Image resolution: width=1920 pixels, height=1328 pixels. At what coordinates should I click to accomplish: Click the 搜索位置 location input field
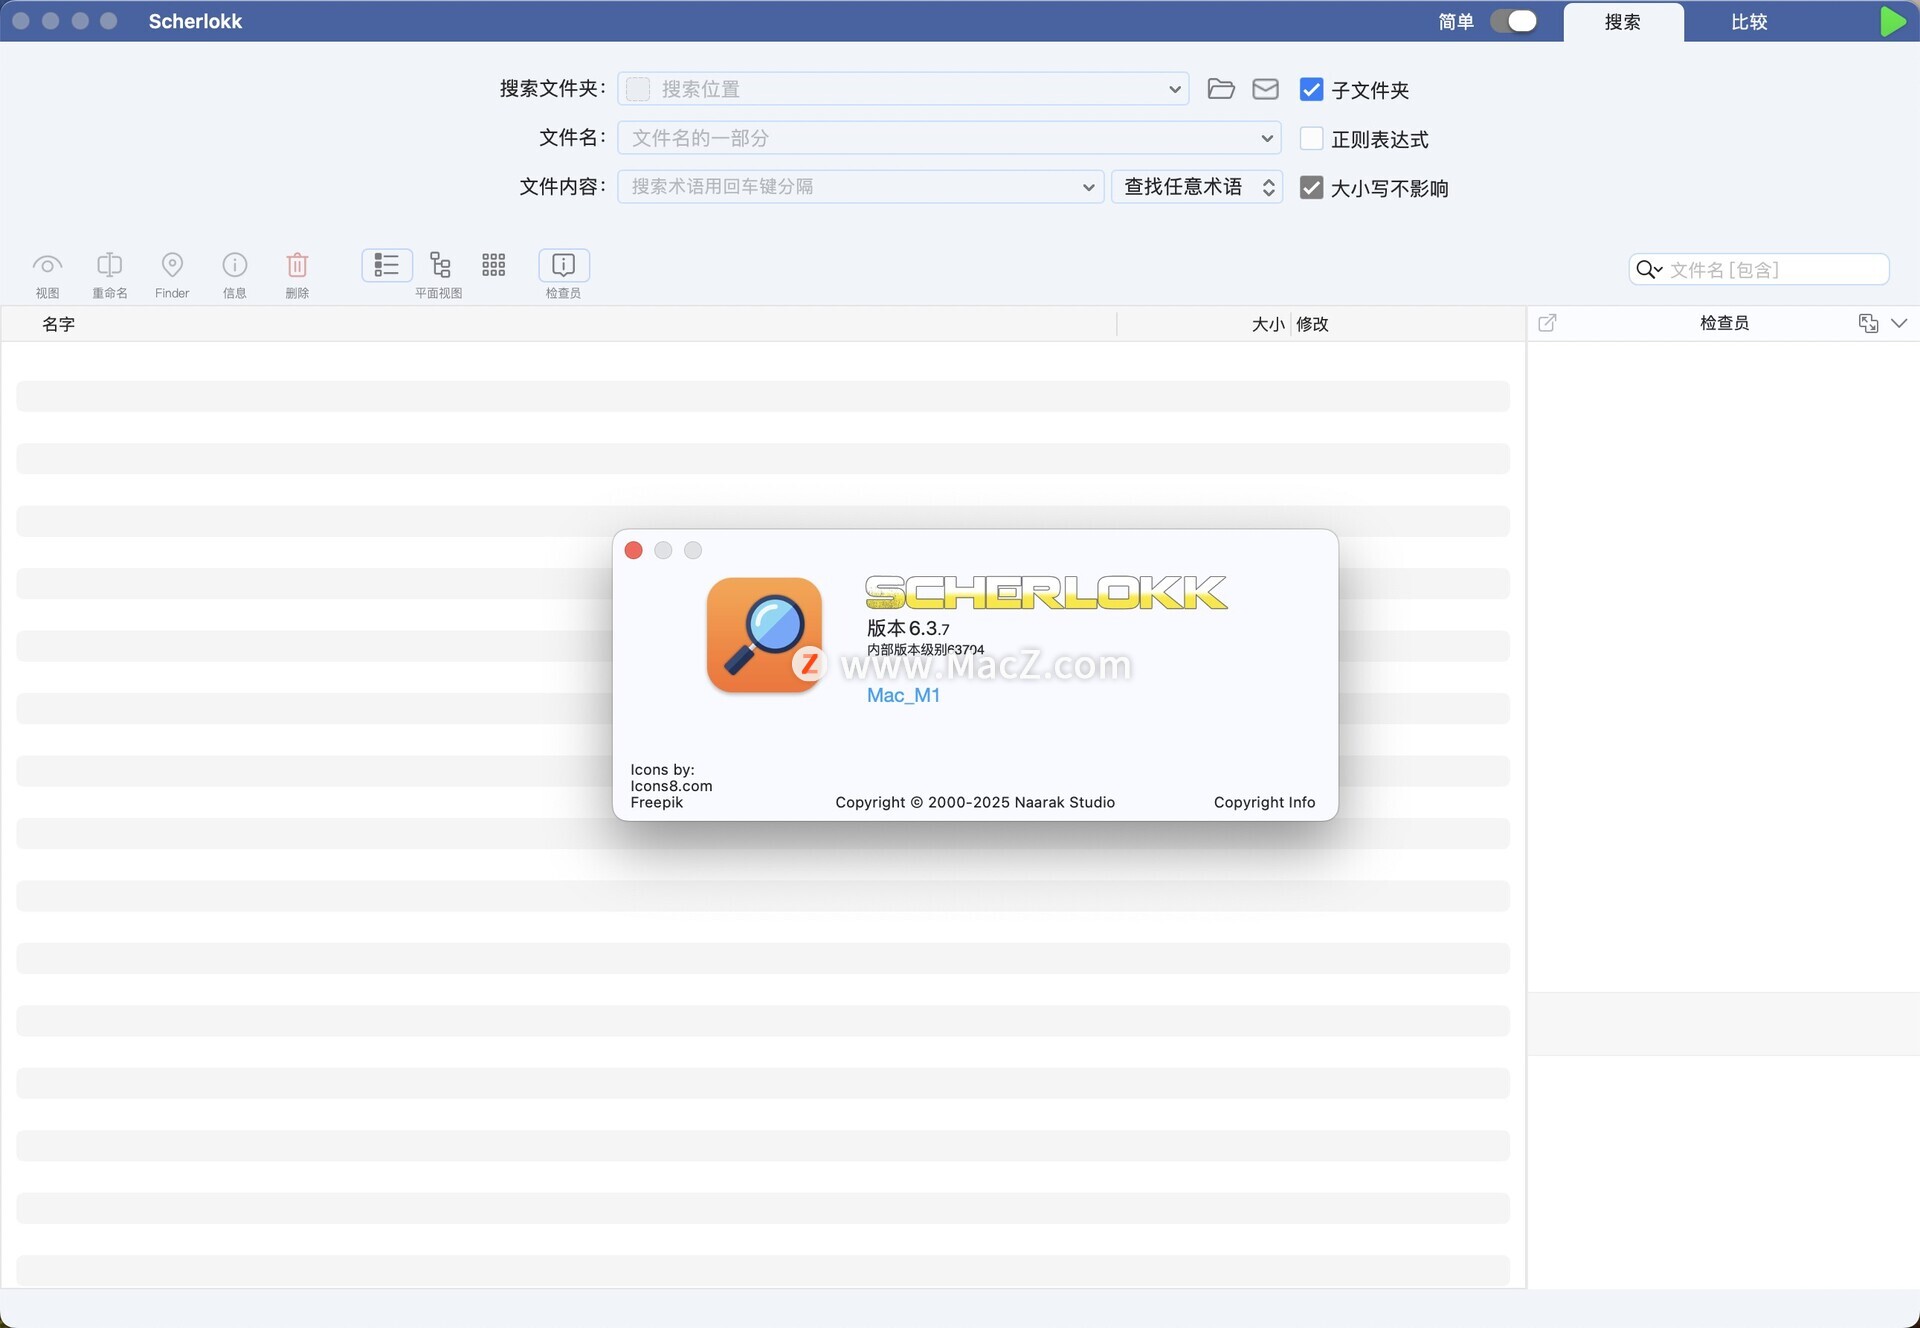[x=905, y=89]
